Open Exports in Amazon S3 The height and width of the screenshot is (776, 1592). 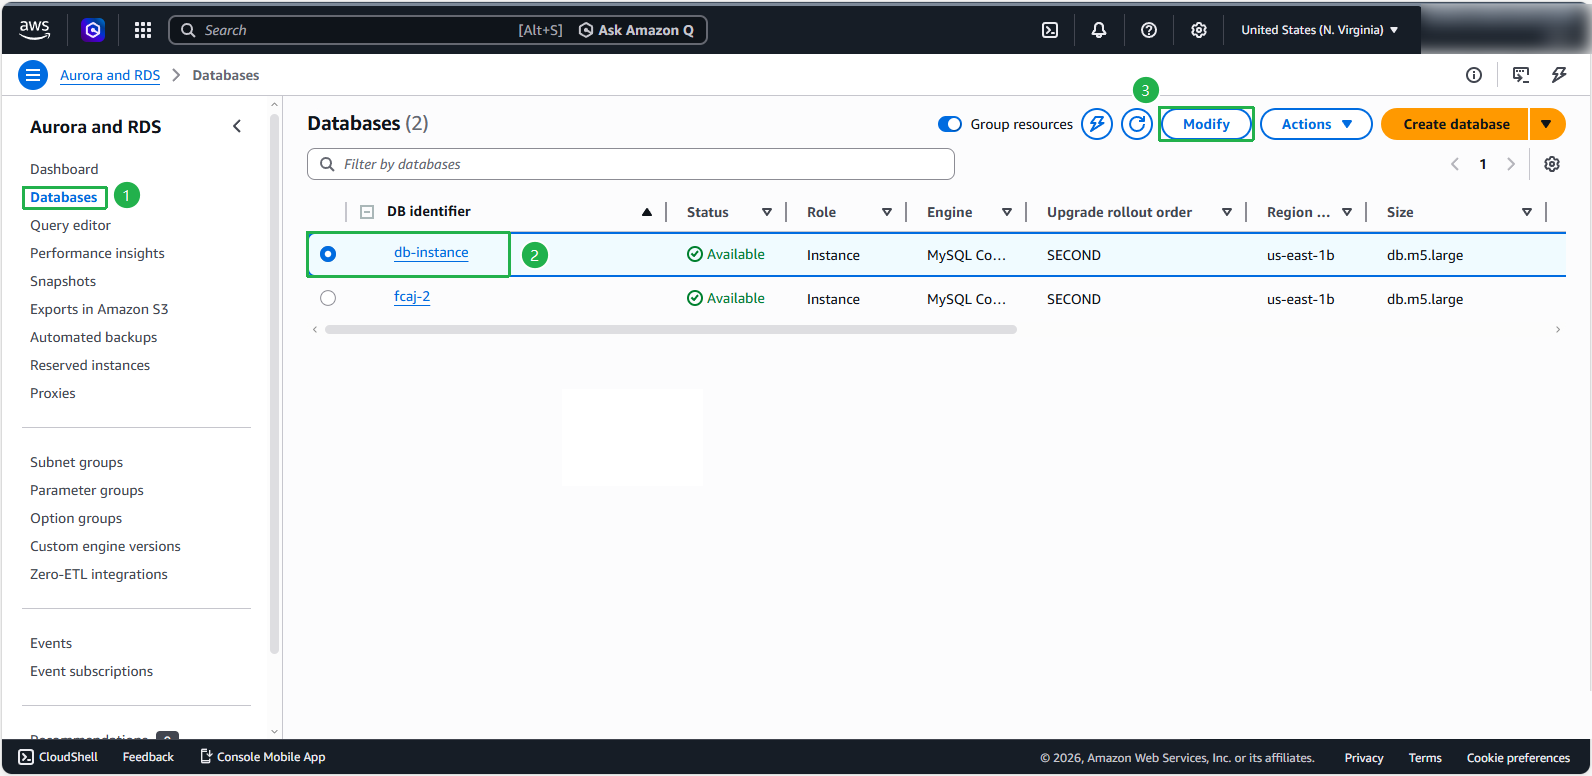pos(99,309)
